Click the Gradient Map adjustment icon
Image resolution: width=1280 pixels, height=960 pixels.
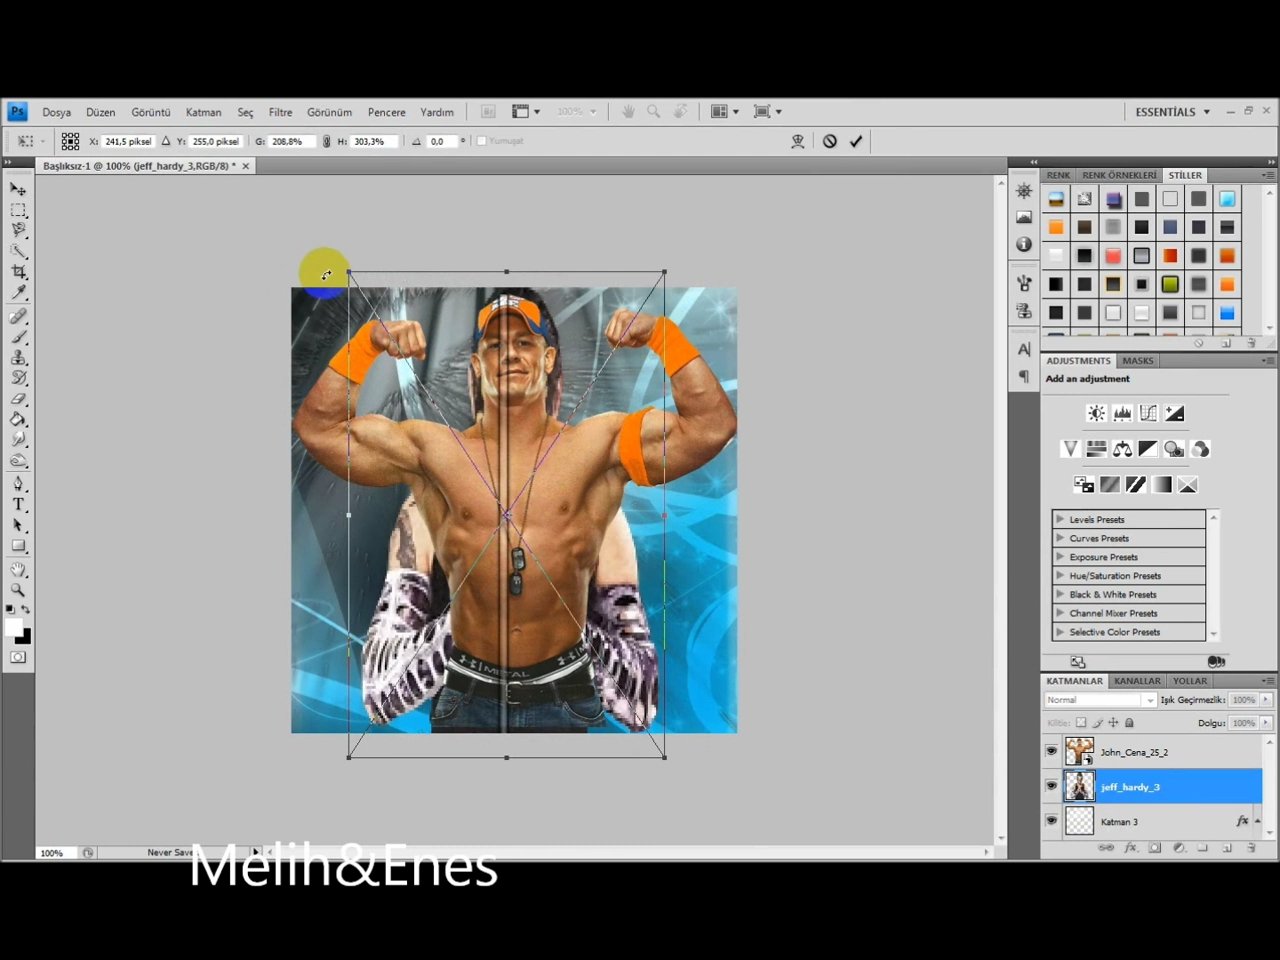point(1161,485)
